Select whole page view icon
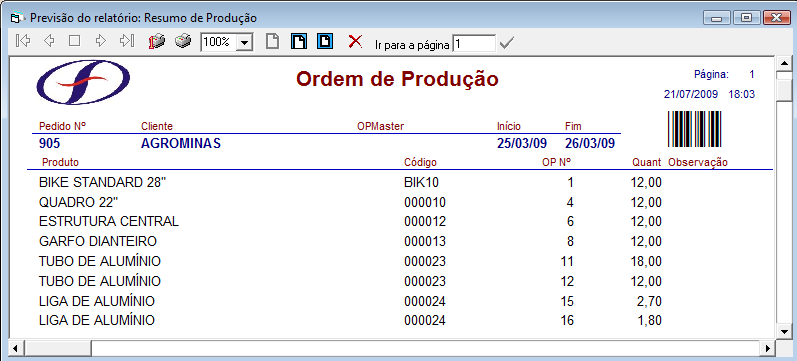 (273, 41)
